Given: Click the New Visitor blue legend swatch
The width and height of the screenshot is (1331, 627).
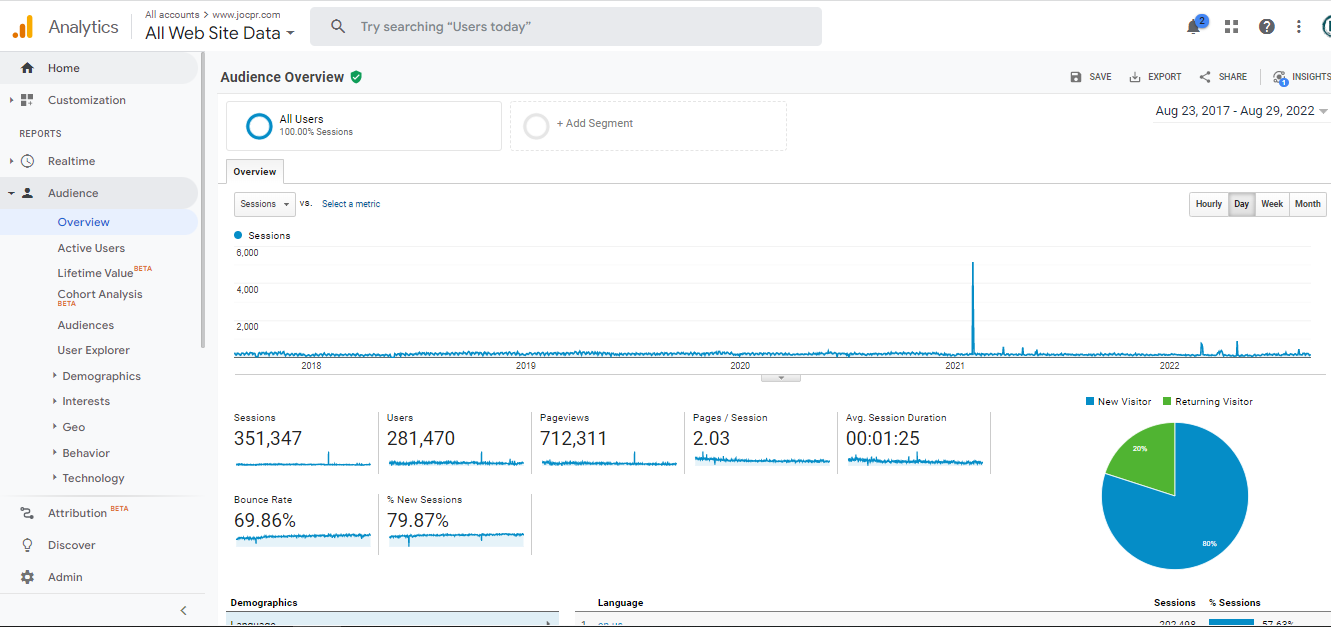Looking at the screenshot, I should coord(1090,402).
